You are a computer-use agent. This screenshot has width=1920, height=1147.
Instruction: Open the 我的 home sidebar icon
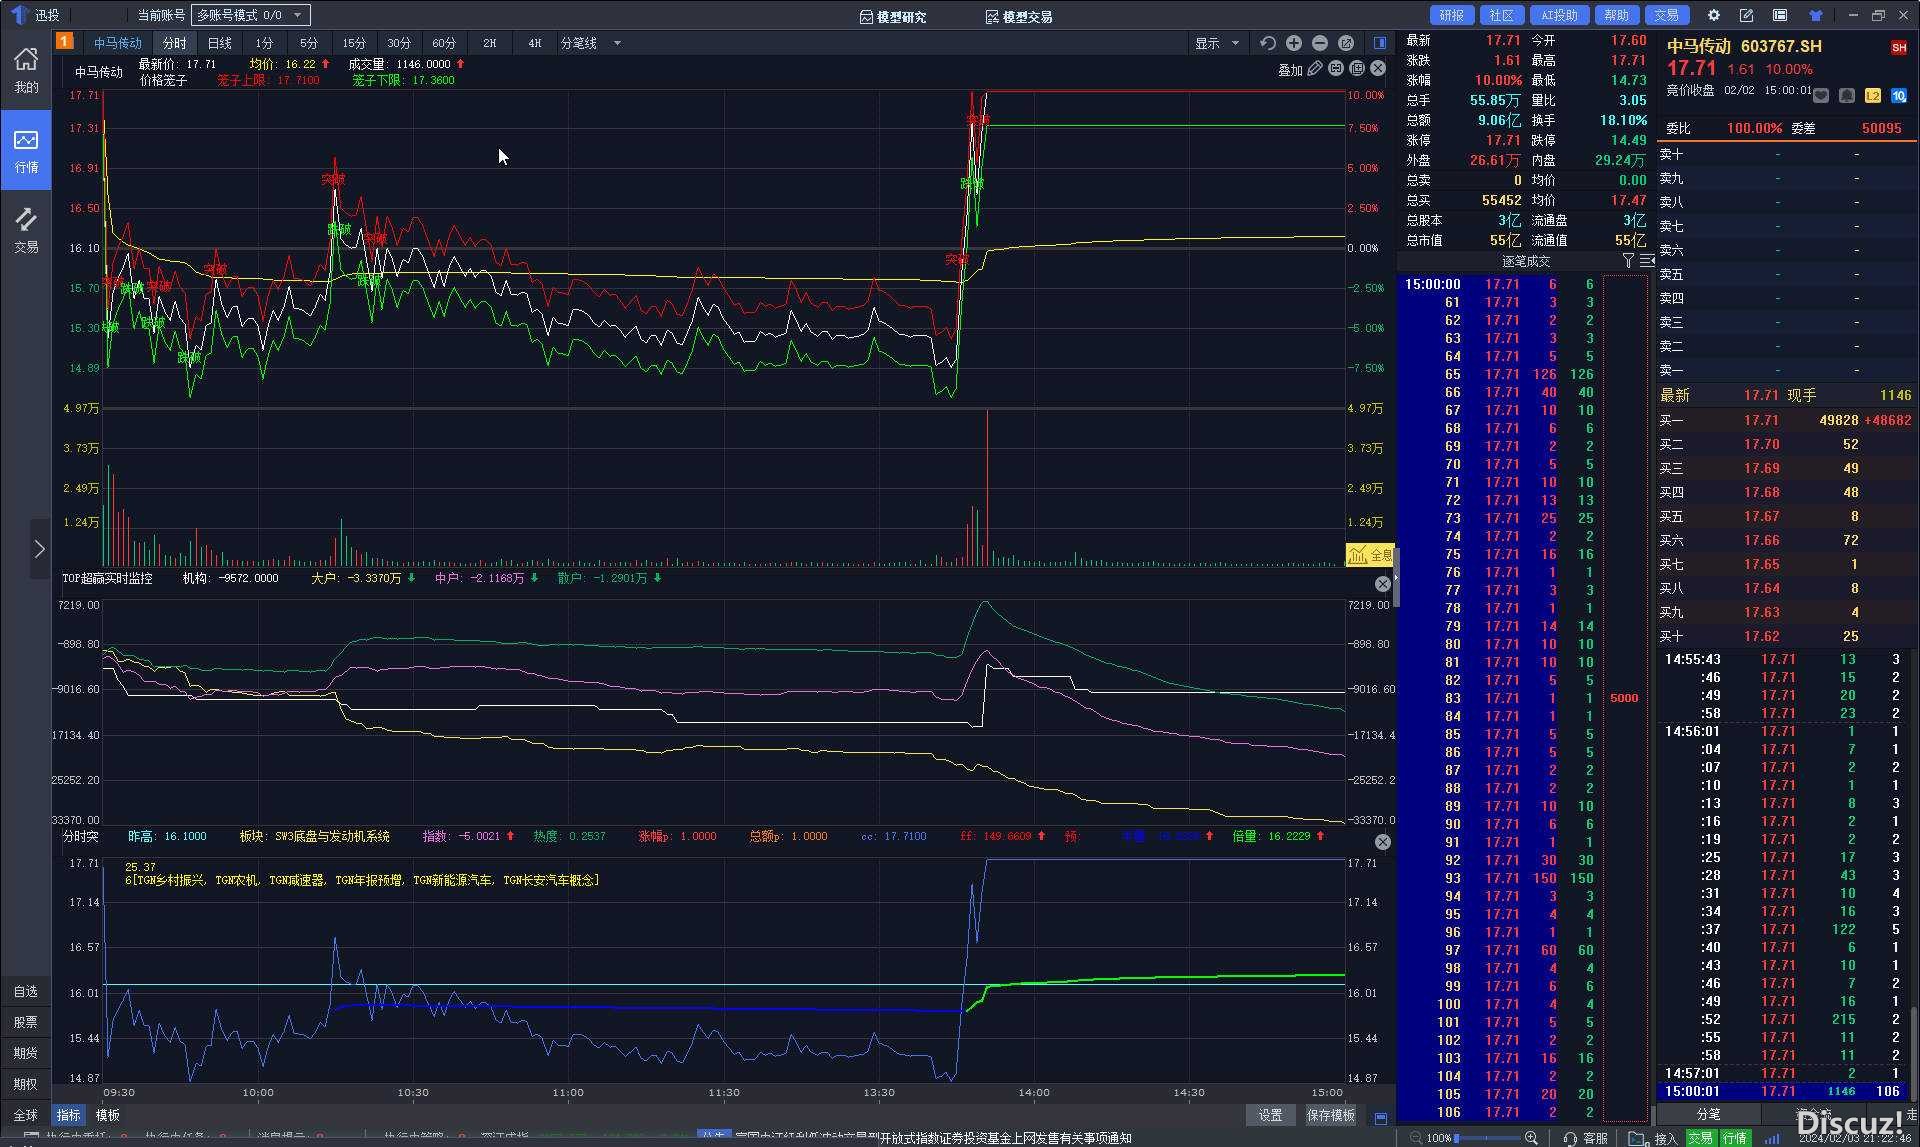26,71
